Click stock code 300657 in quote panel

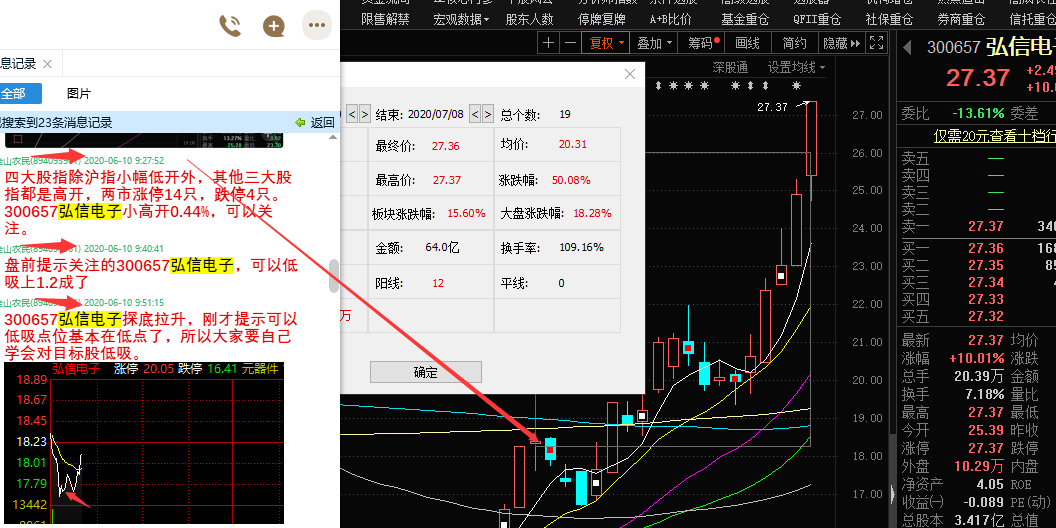coord(954,47)
